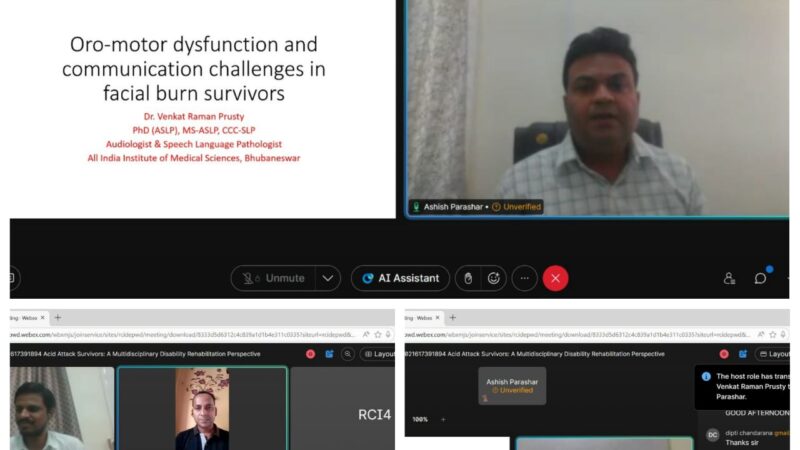Image resolution: width=800 pixels, height=450 pixels.
Task: Click the webex.com address bar in left browser
Action: pyautogui.click(x=180, y=336)
